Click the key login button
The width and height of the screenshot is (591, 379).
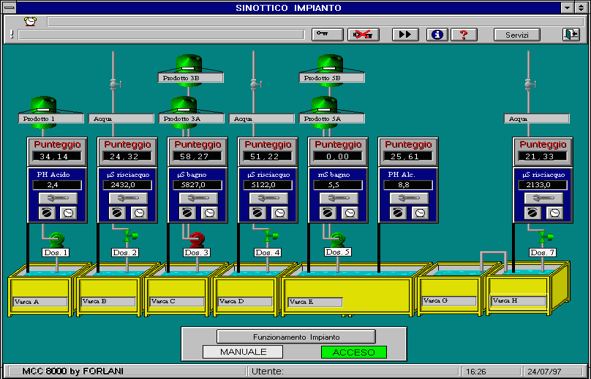(x=328, y=35)
